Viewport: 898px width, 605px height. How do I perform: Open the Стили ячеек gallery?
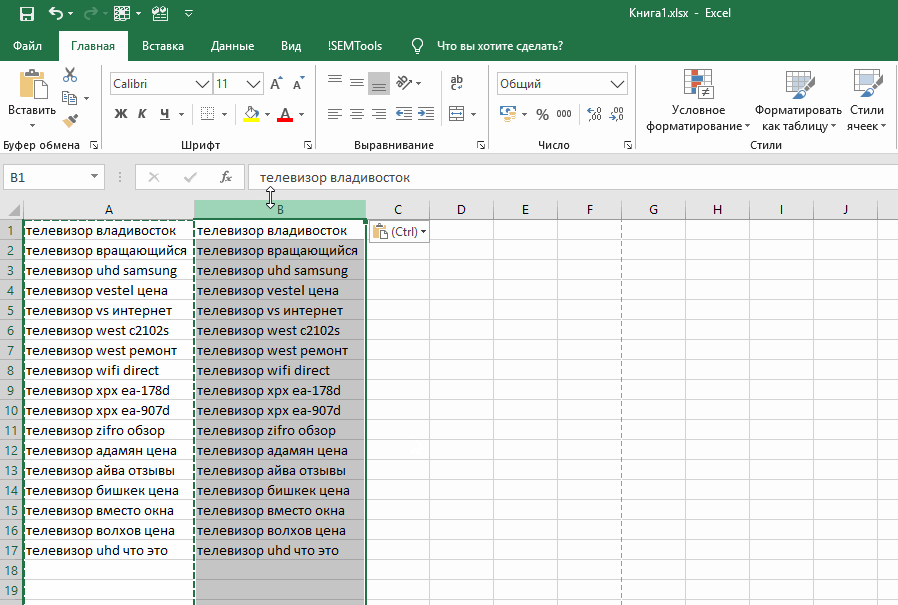pos(867,100)
